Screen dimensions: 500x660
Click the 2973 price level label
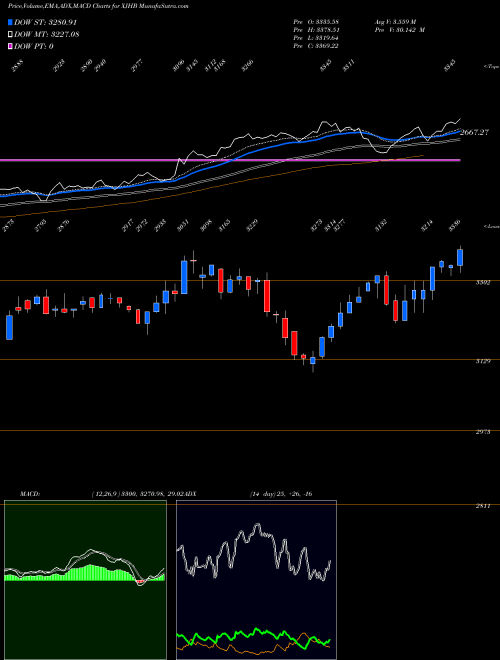pyautogui.click(x=483, y=432)
